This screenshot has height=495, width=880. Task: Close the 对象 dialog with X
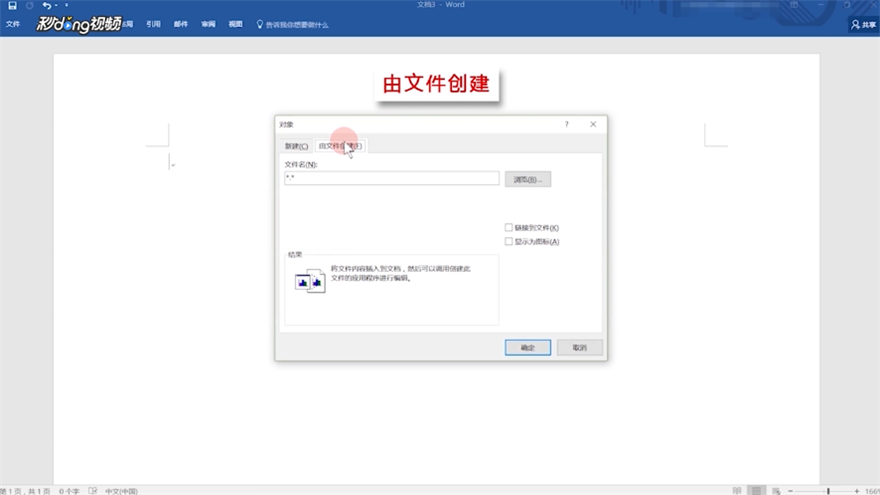click(593, 124)
